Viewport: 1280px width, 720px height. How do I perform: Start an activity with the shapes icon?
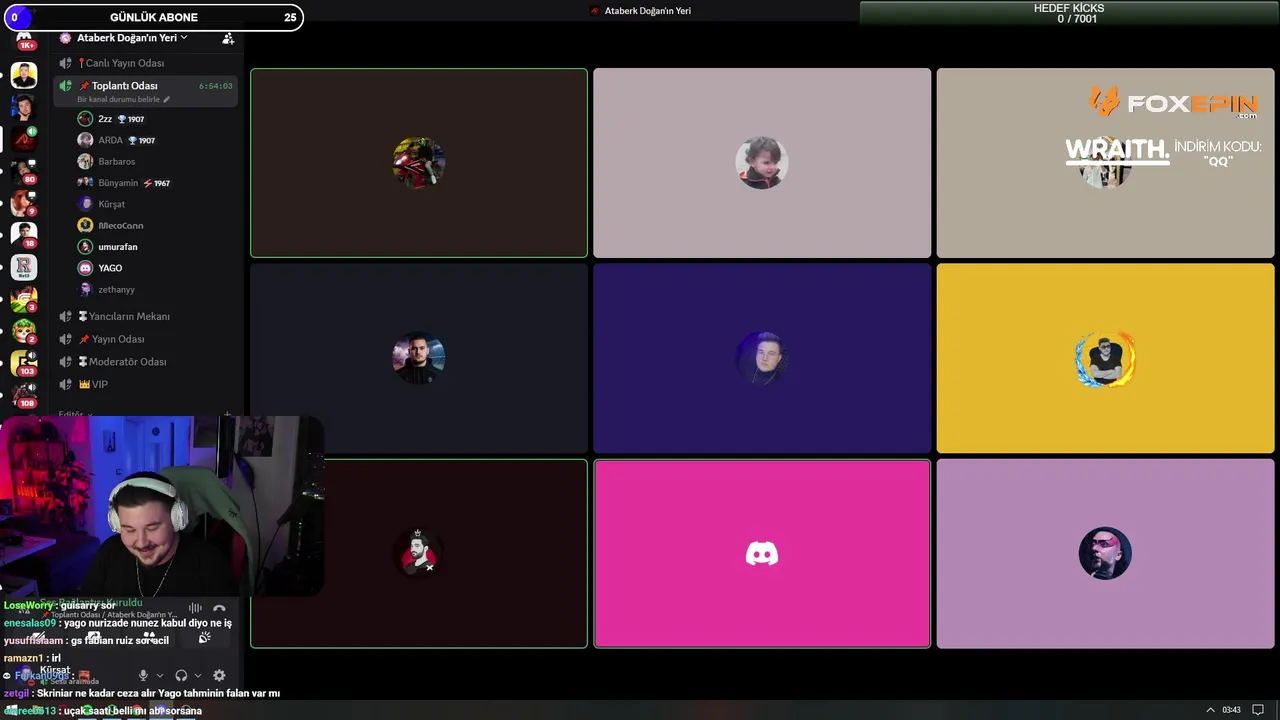pos(148,638)
